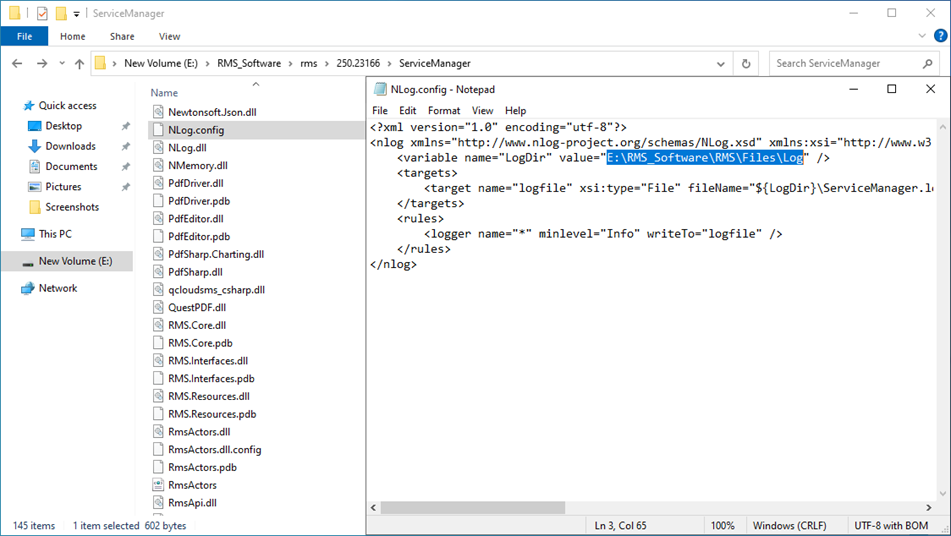Select the RMS.Interfaces.dll file icon
The image size is (951, 536).
158,361
